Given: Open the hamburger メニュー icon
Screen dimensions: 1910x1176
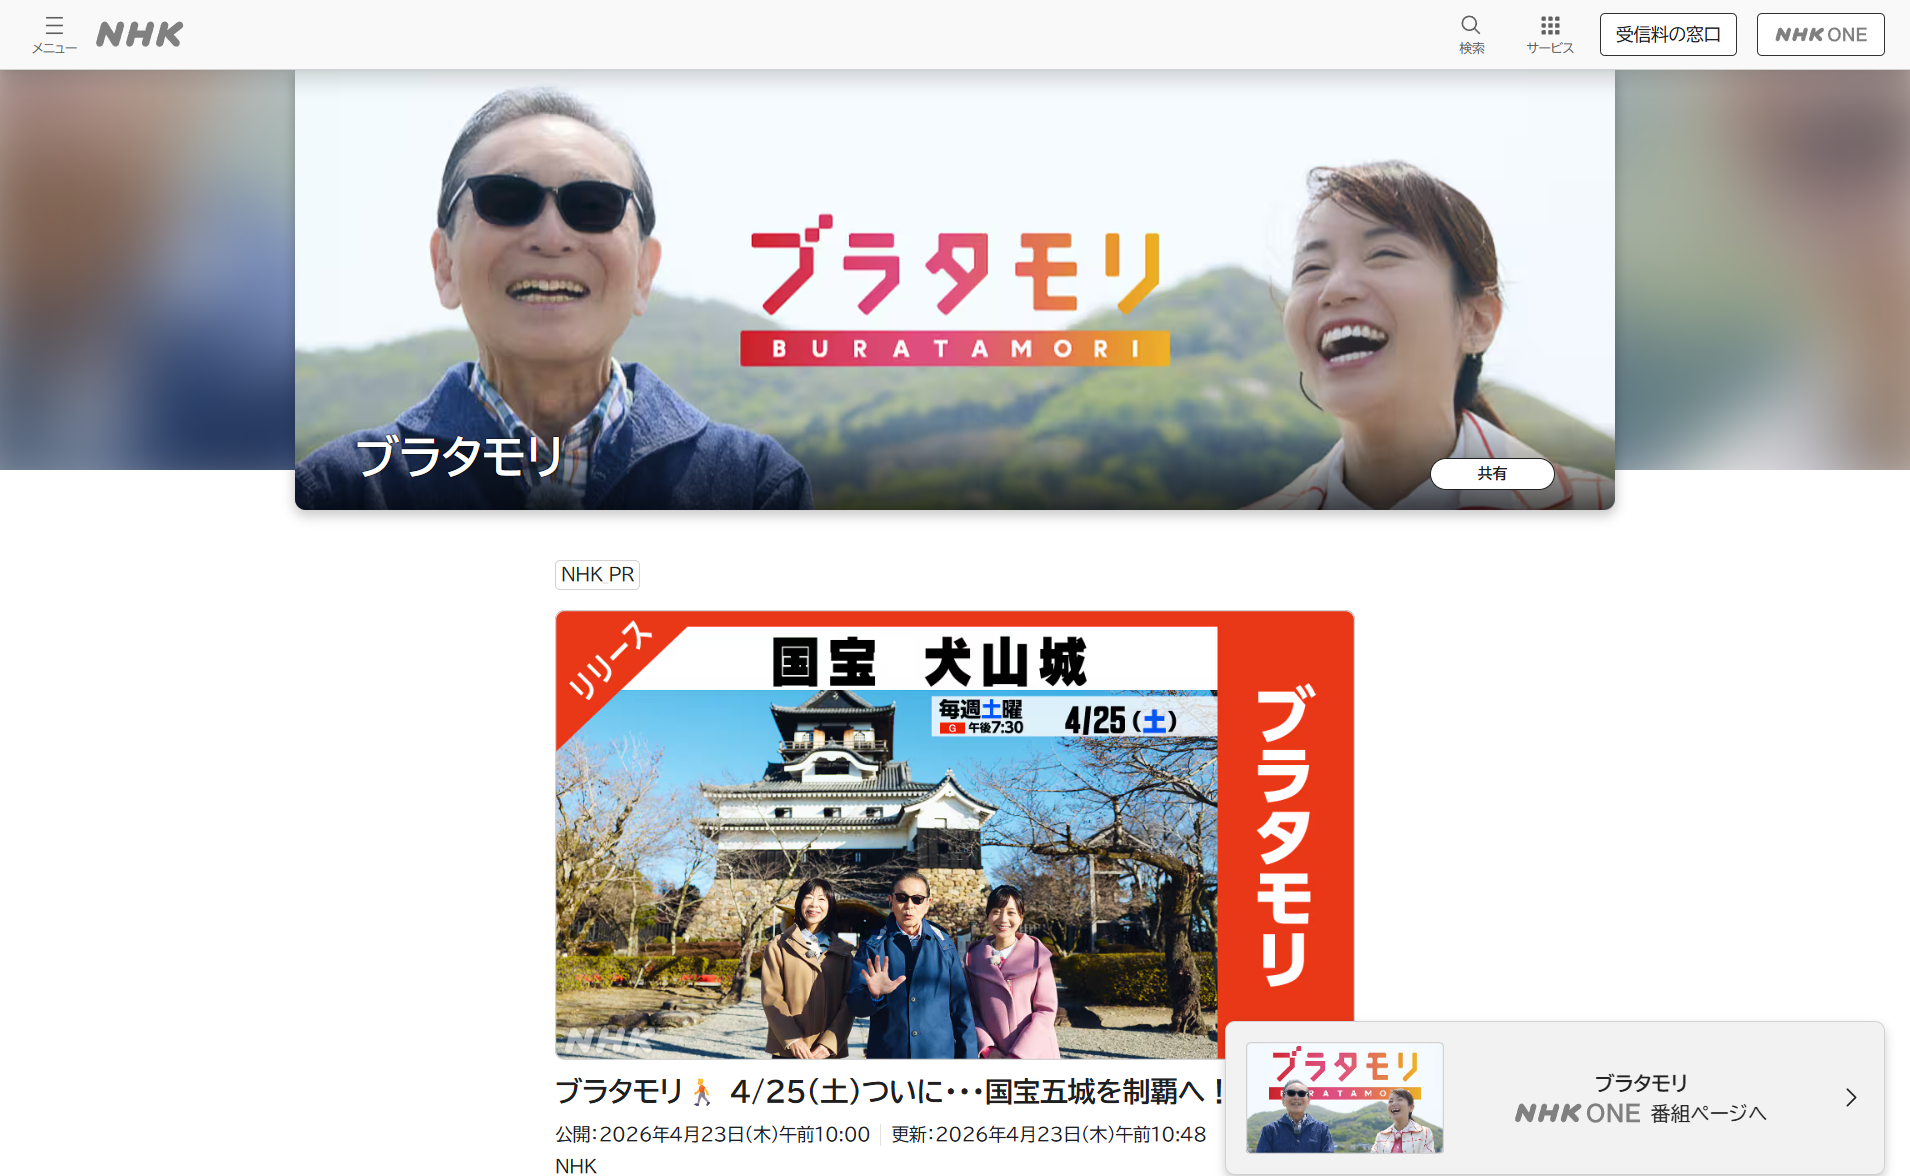Looking at the screenshot, I should (54, 34).
